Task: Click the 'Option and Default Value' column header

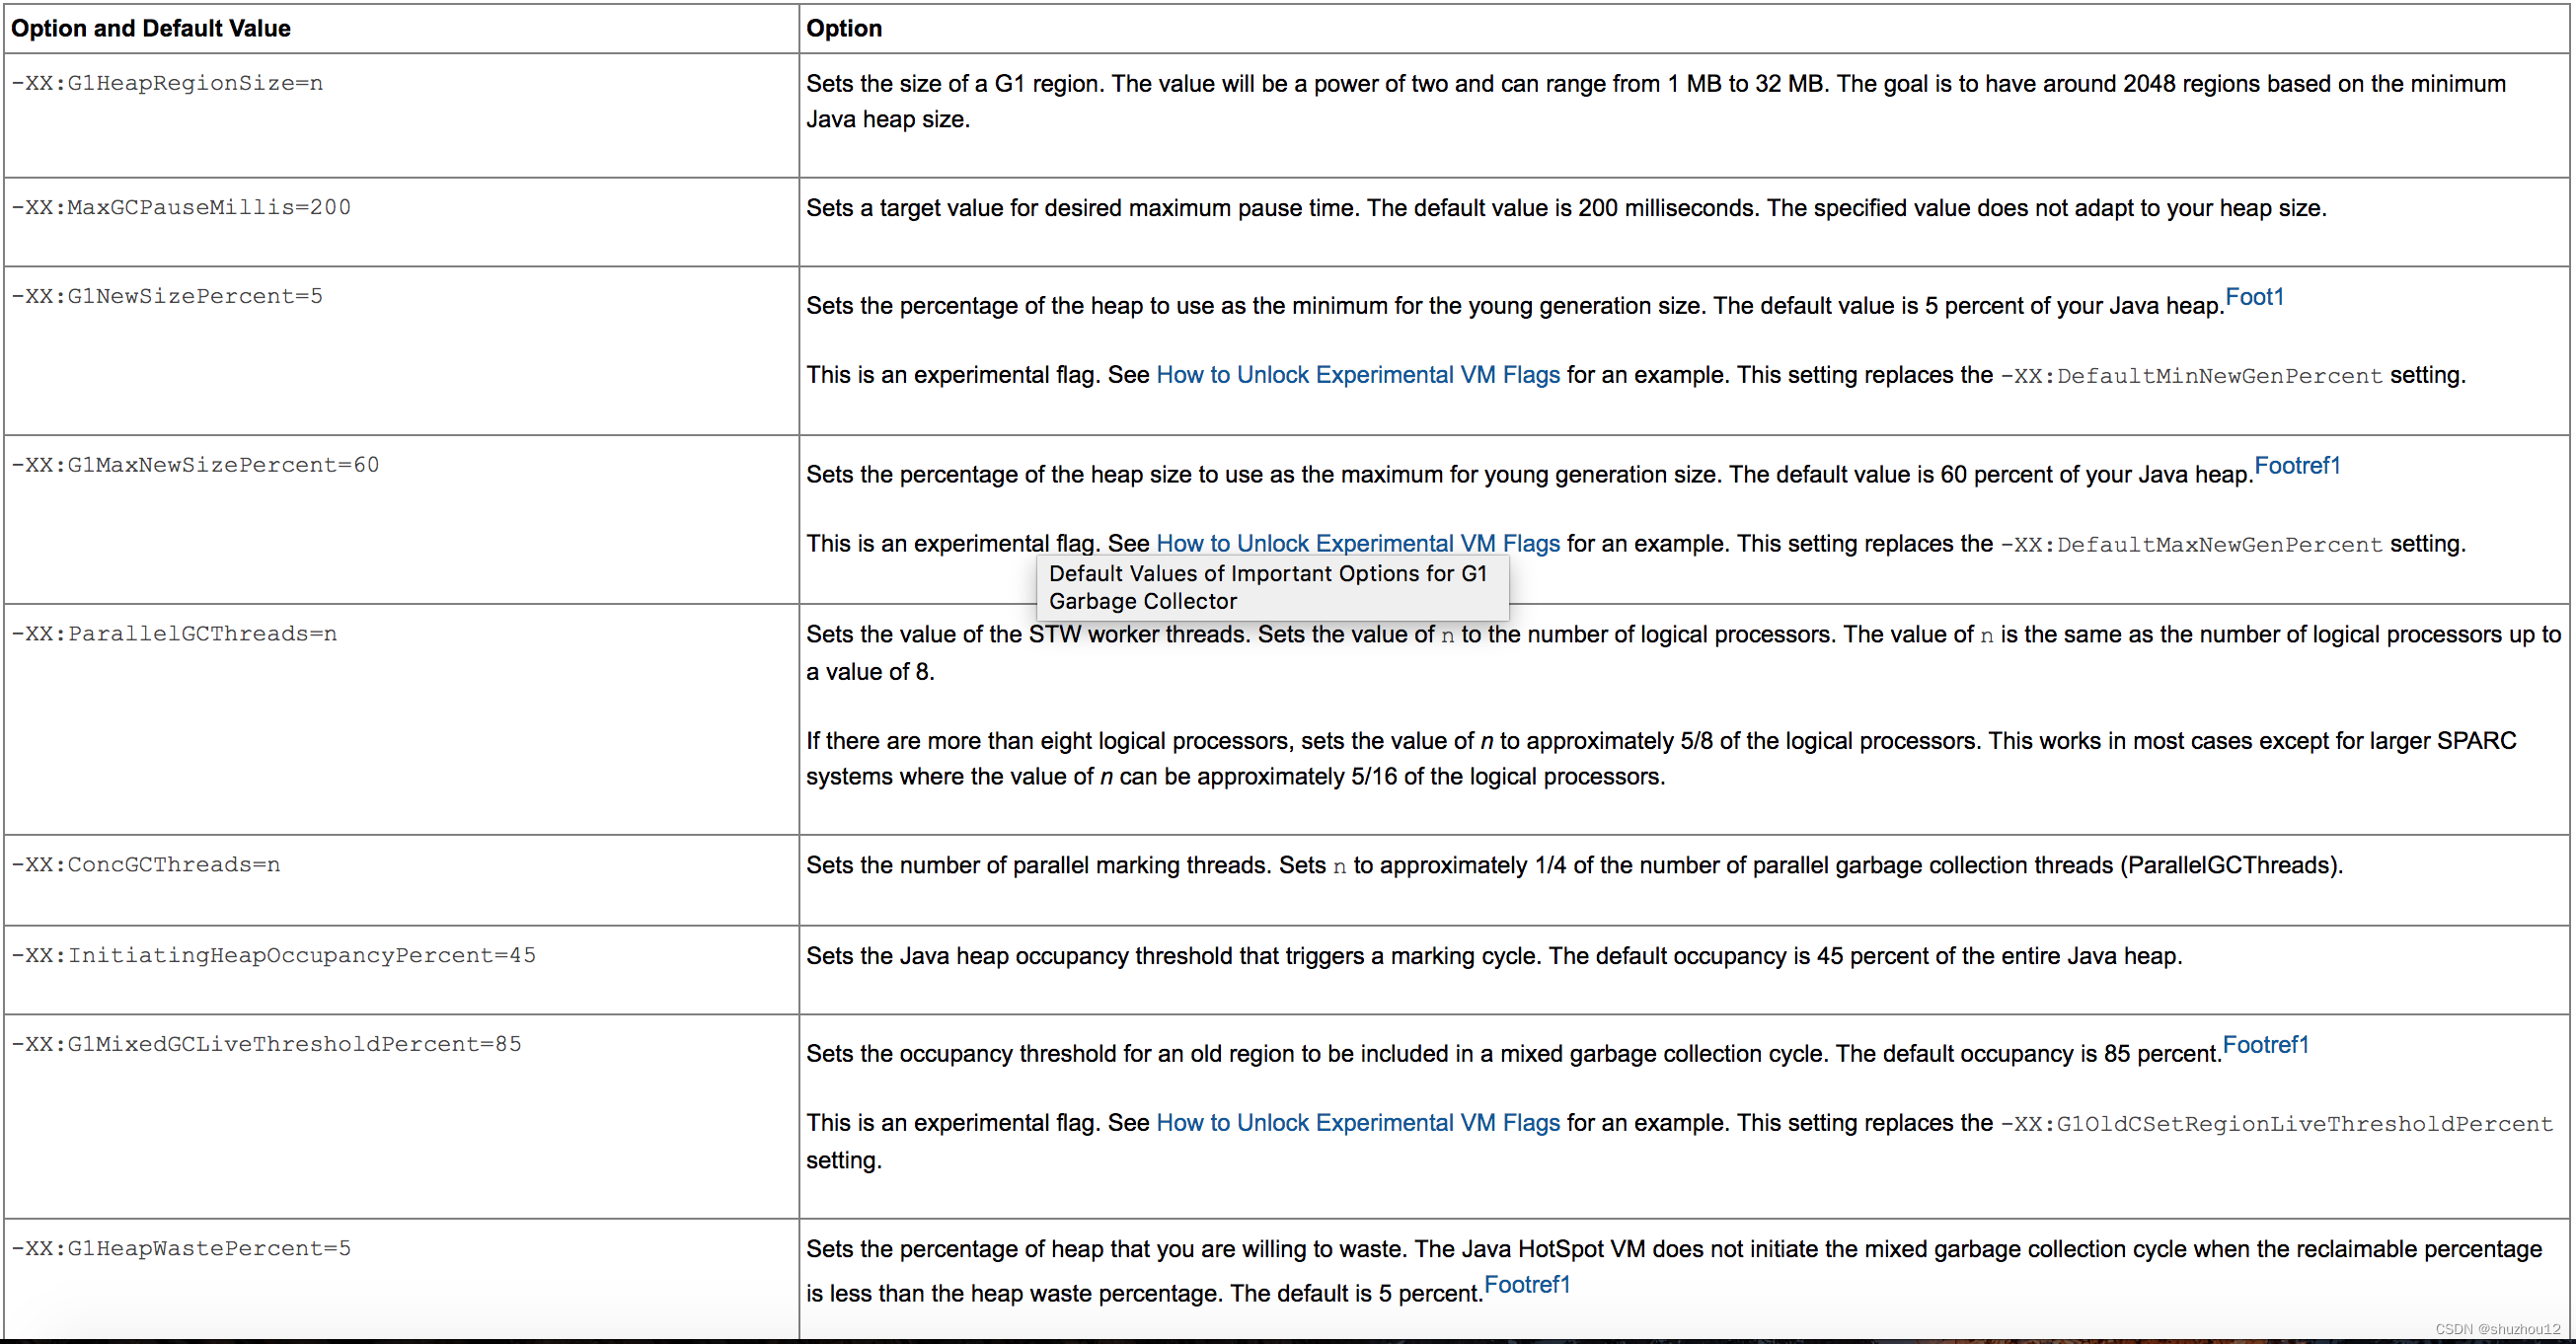Action: pyautogui.click(x=151, y=28)
